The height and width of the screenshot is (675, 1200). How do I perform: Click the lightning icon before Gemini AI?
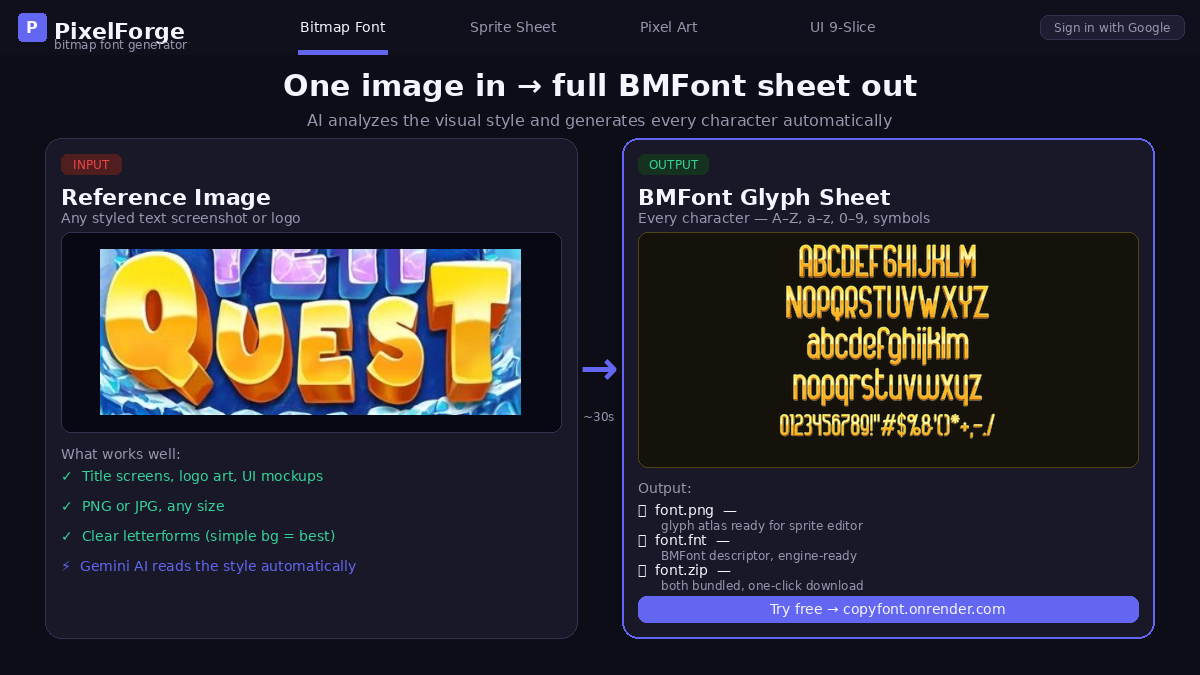click(x=66, y=566)
